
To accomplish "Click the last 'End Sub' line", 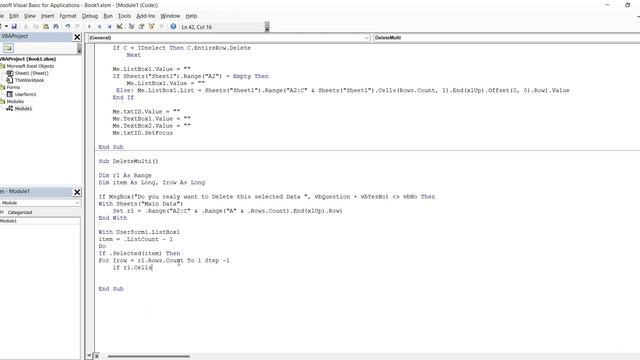I will [x=111, y=289].
